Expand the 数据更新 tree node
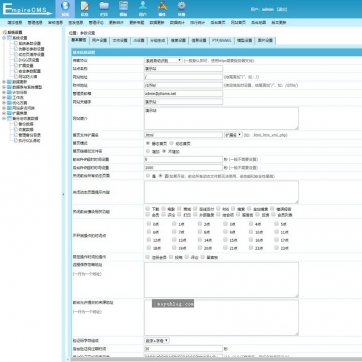 click(x=4, y=82)
